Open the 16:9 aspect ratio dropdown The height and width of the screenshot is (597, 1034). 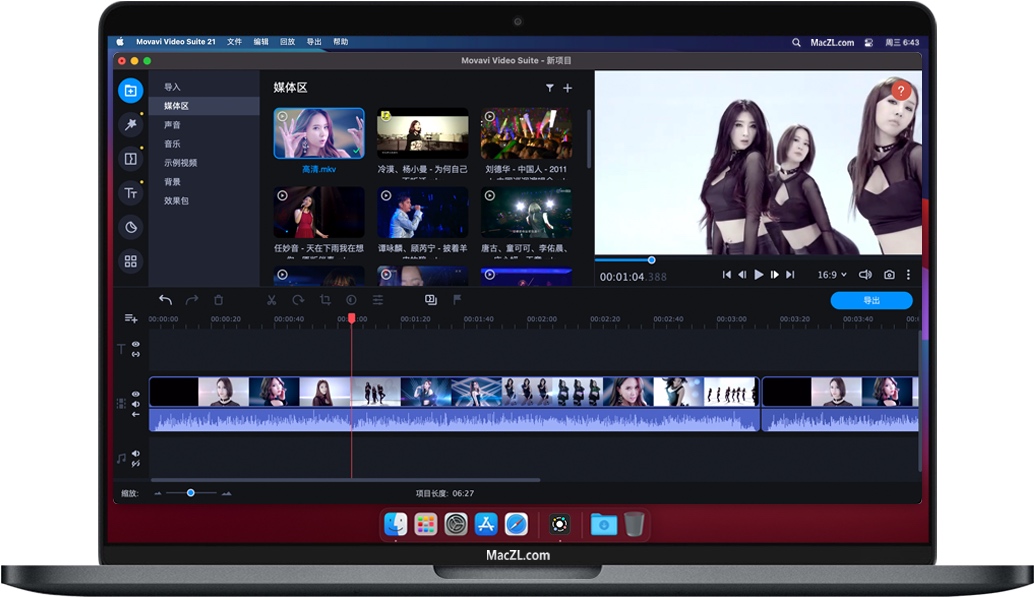(x=829, y=274)
